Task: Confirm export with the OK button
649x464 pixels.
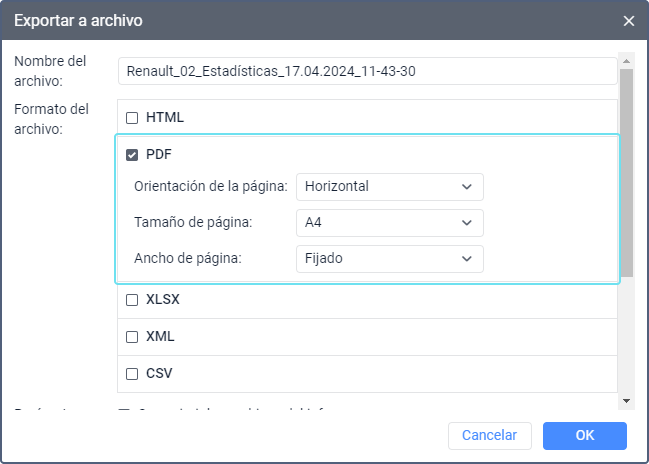Action: (x=584, y=435)
